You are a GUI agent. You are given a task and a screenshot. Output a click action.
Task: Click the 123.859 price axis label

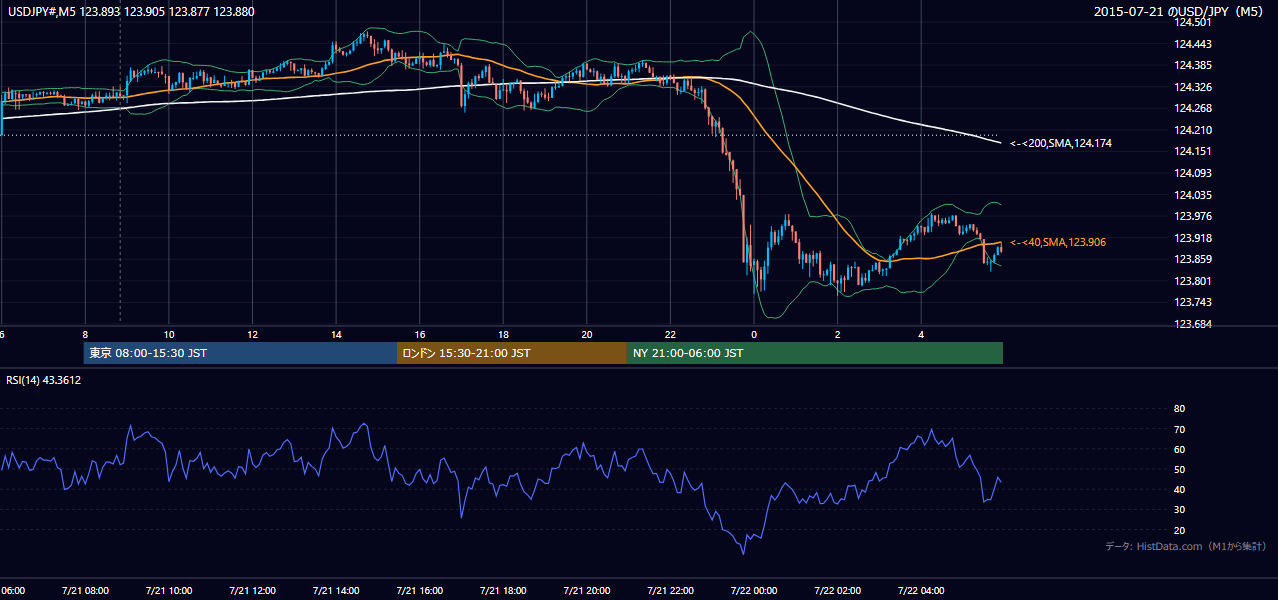click(1193, 259)
